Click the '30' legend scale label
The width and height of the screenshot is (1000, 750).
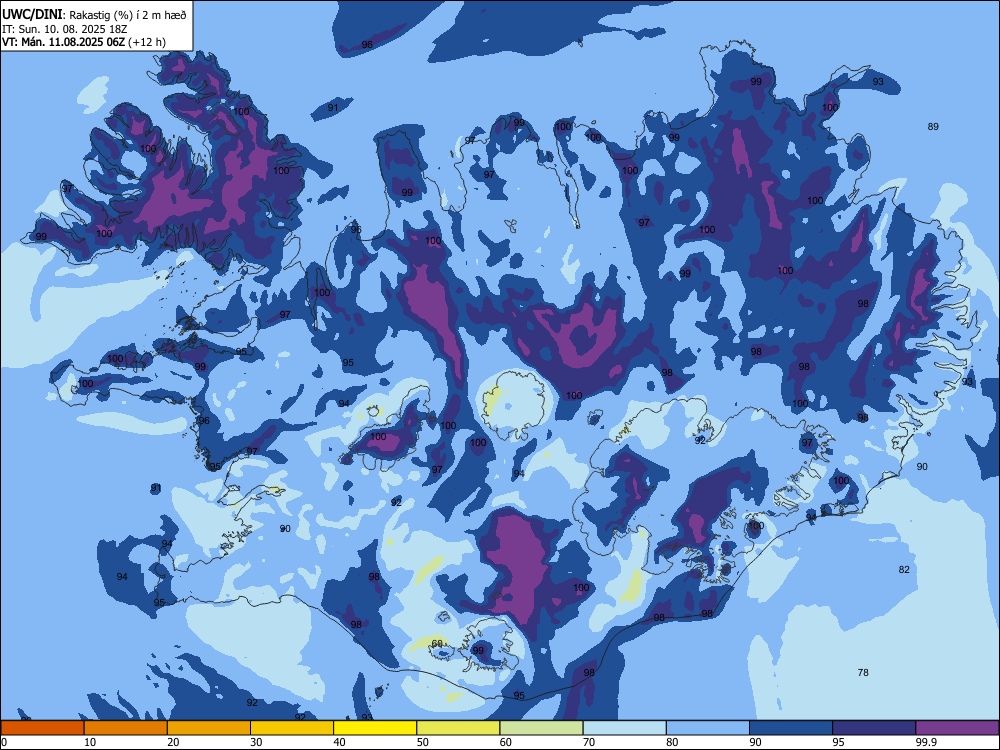pos(256,742)
